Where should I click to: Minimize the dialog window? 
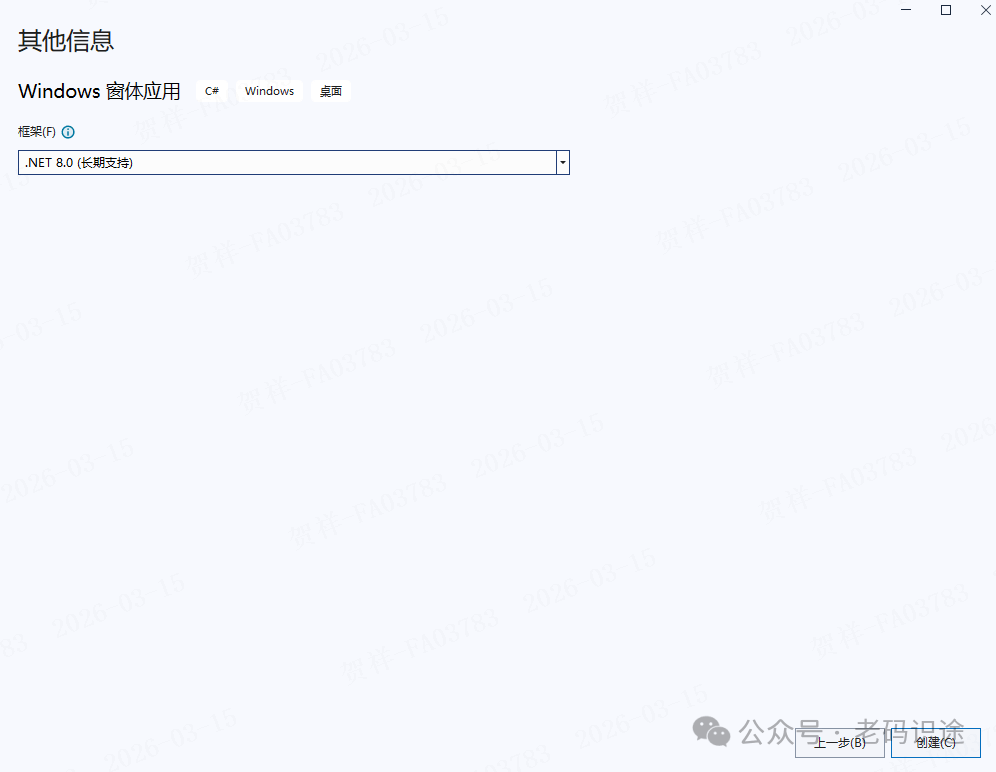pyautogui.click(x=906, y=10)
